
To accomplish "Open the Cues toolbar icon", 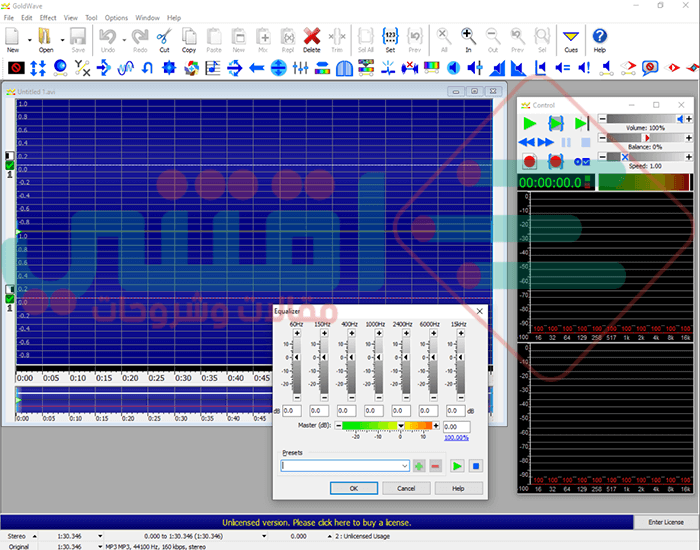I will click(x=571, y=40).
